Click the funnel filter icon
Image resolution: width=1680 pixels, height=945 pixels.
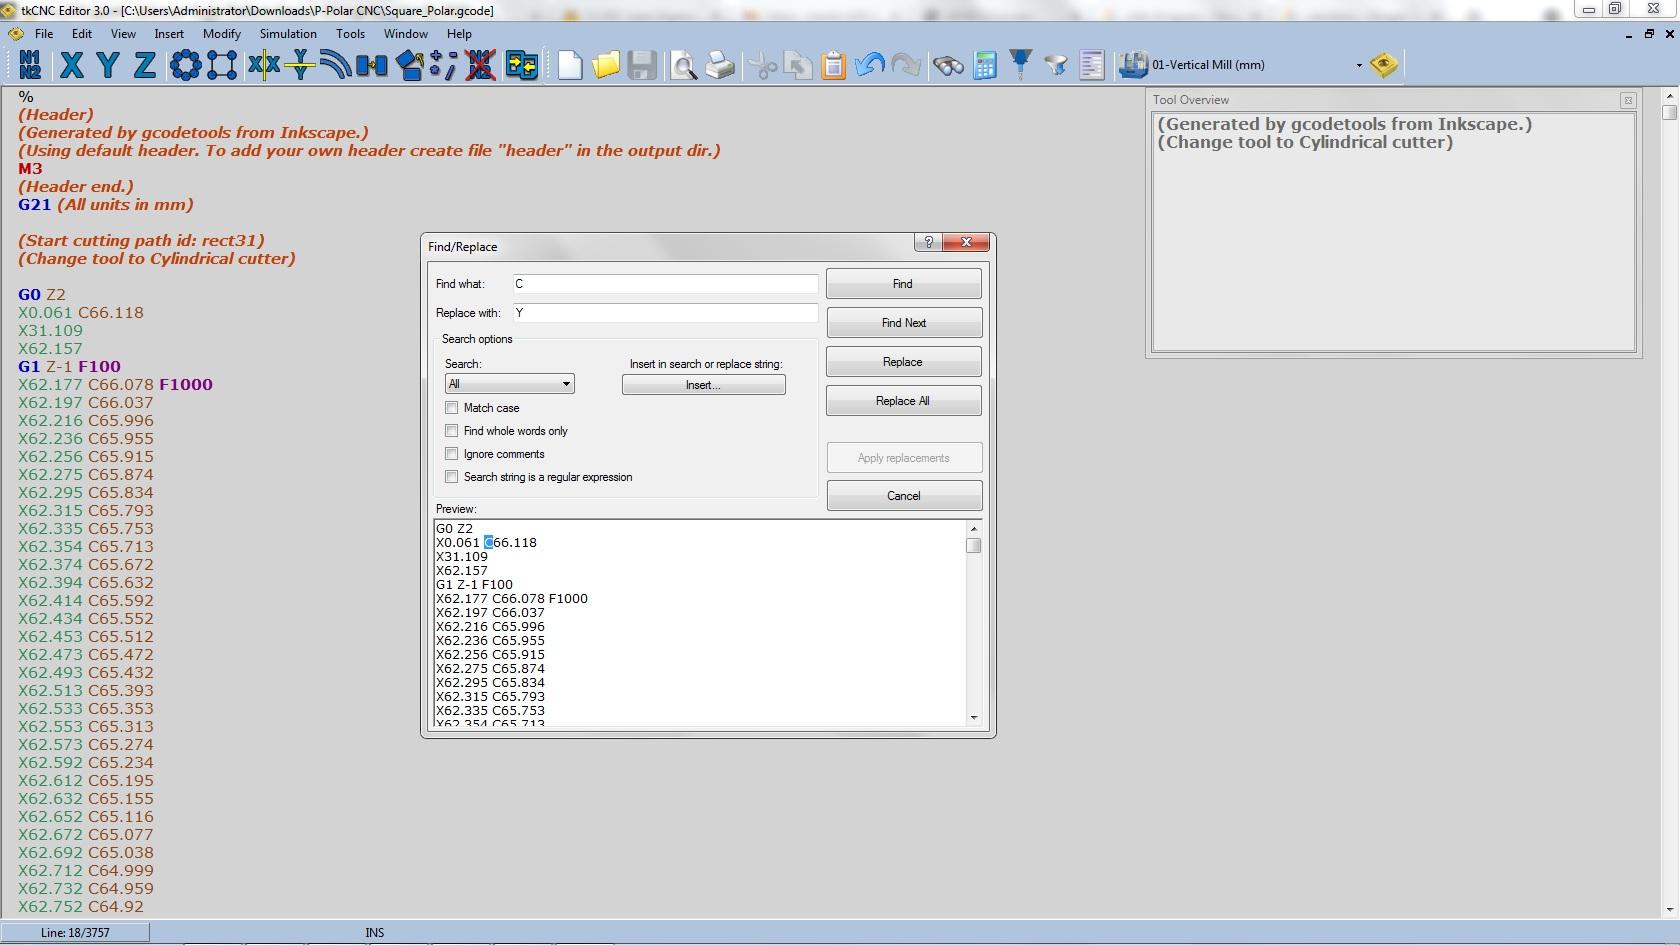pyautogui.click(x=1056, y=65)
